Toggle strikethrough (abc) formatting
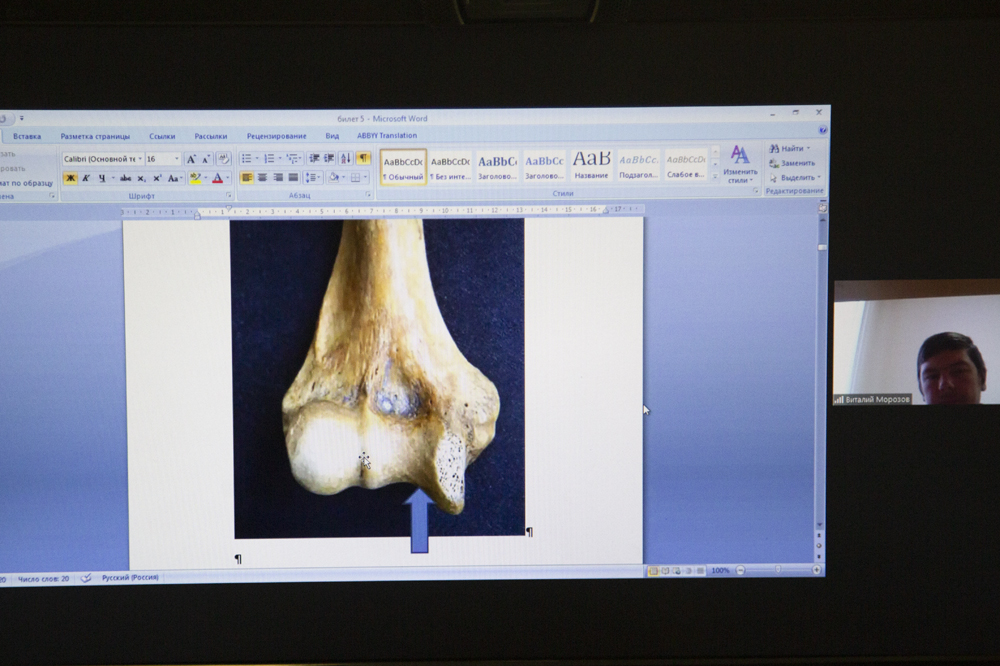The width and height of the screenshot is (1000, 666). (126, 179)
